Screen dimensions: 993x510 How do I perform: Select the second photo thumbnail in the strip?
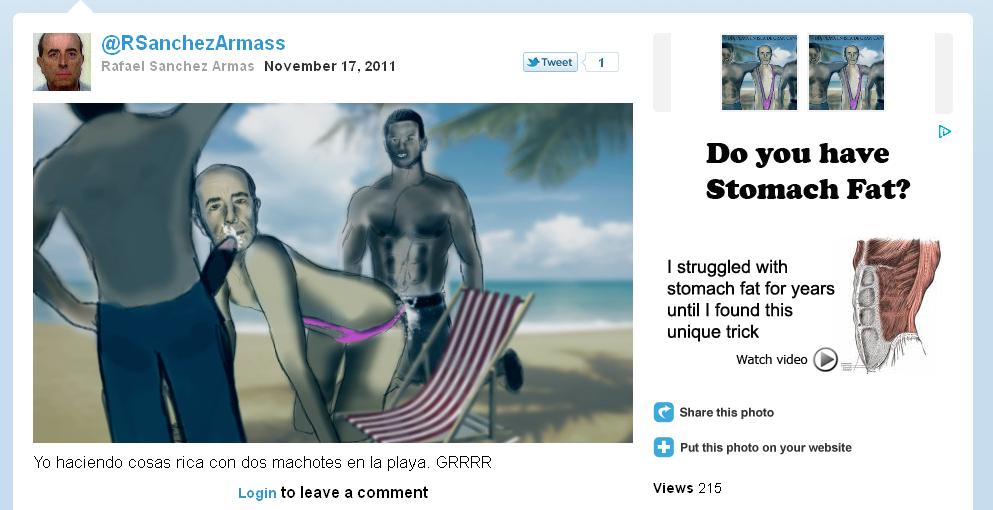click(x=846, y=72)
